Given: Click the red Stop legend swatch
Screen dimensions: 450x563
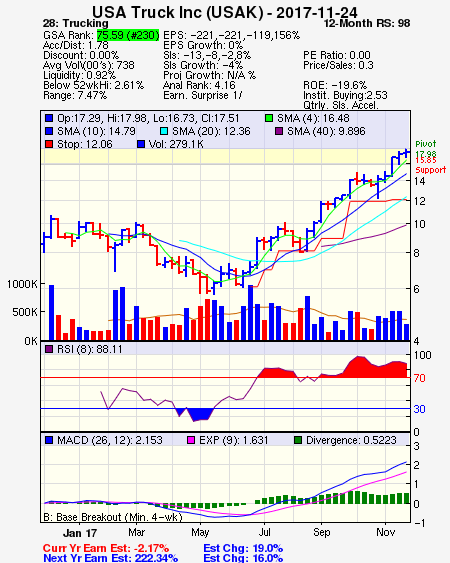Looking at the screenshot, I should pyautogui.click(x=49, y=144).
